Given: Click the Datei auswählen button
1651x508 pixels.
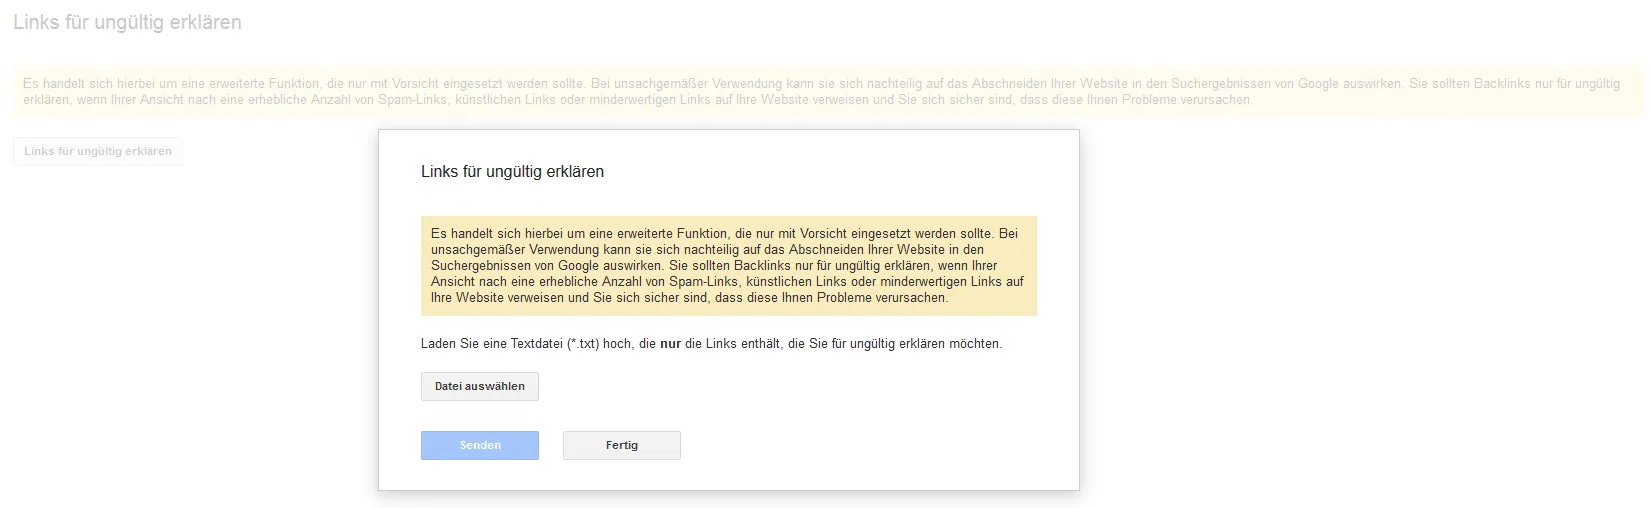Looking at the screenshot, I should pos(480,386).
